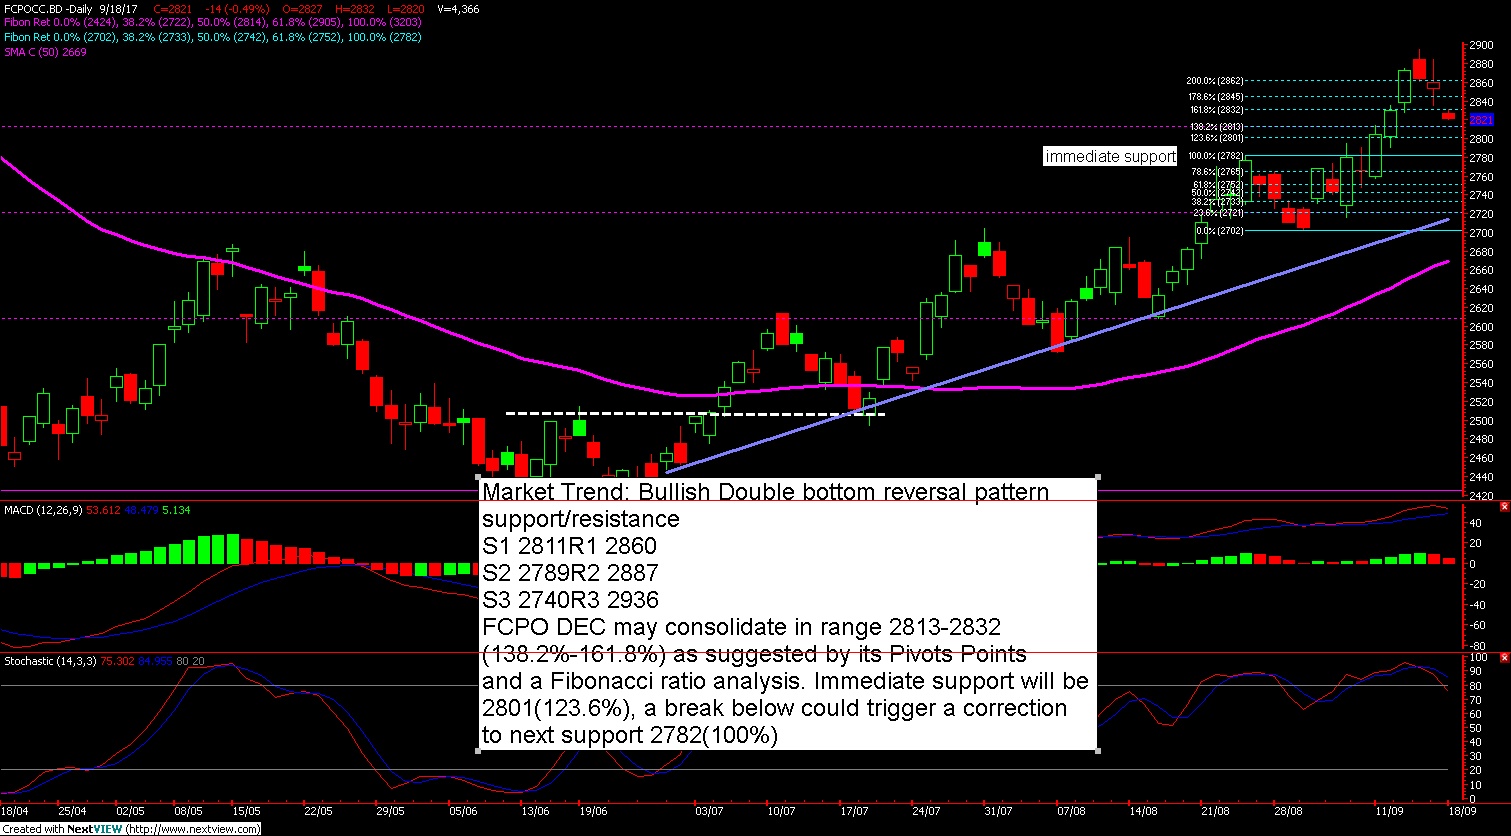The width and height of the screenshot is (1511, 836).
Task: Select the SMA C (50) 2669 indicator label
Action: (46, 52)
